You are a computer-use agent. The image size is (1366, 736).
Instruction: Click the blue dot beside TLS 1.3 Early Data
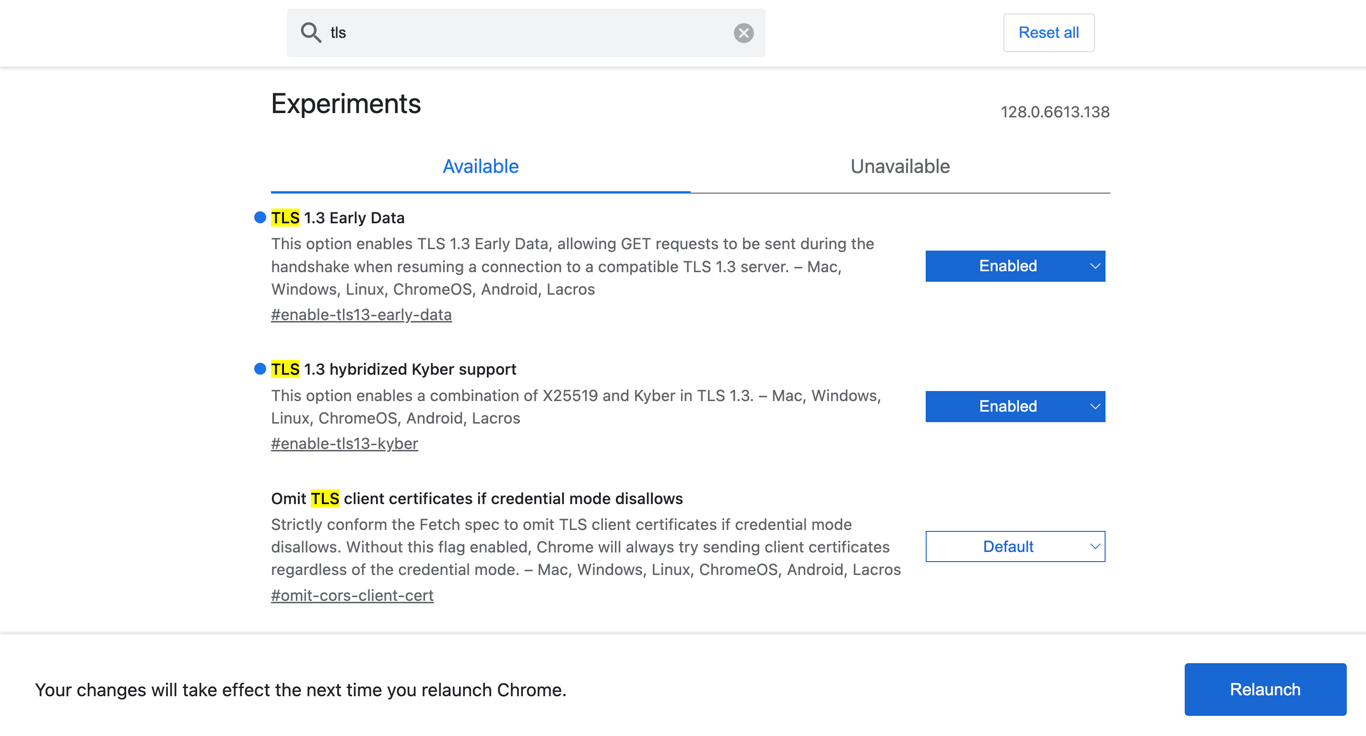258,216
